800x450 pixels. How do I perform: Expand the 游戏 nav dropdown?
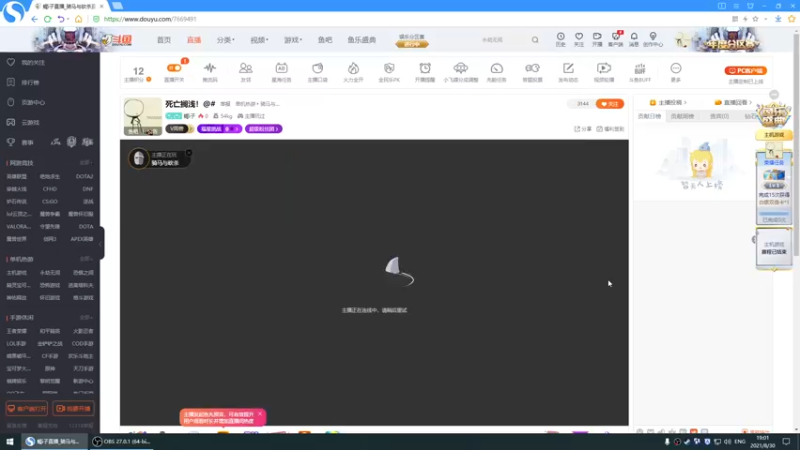point(293,40)
